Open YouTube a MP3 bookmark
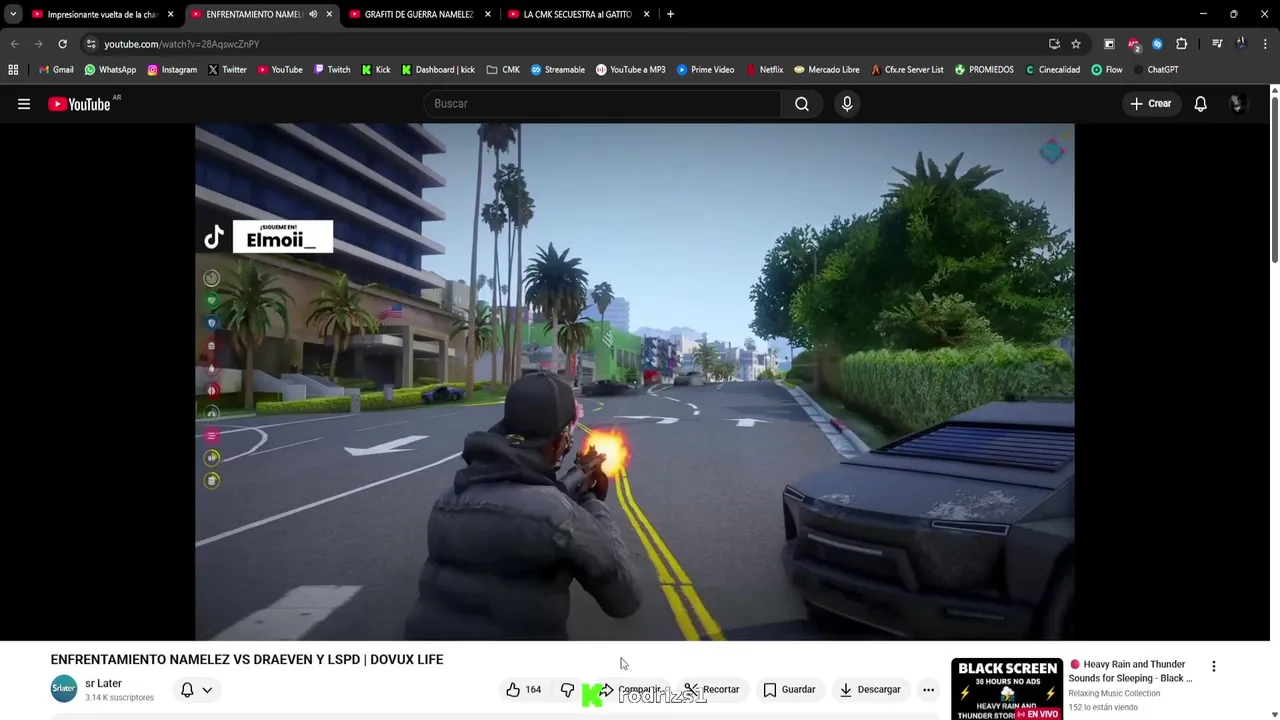1280x720 pixels. (x=630, y=70)
